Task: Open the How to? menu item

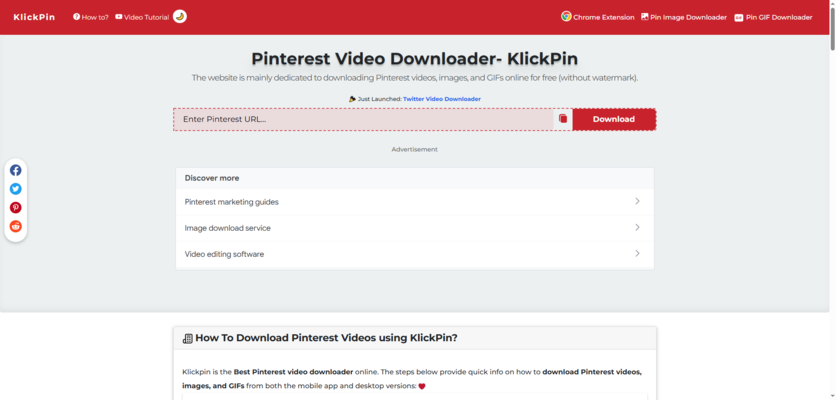Action: point(91,17)
